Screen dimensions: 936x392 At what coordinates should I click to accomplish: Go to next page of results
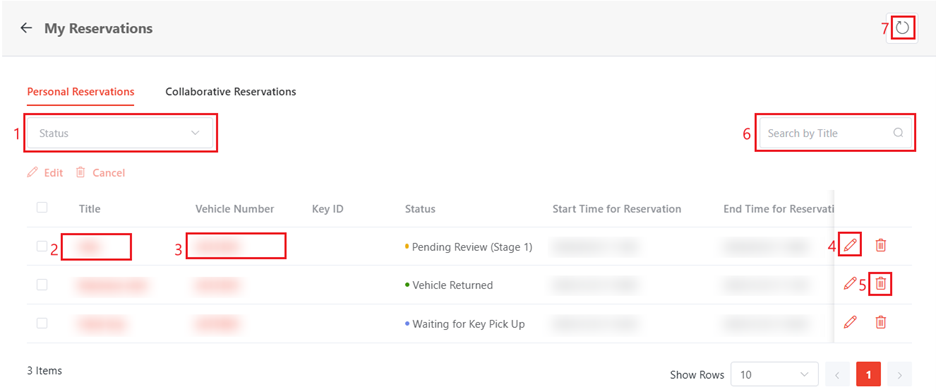[x=899, y=375]
